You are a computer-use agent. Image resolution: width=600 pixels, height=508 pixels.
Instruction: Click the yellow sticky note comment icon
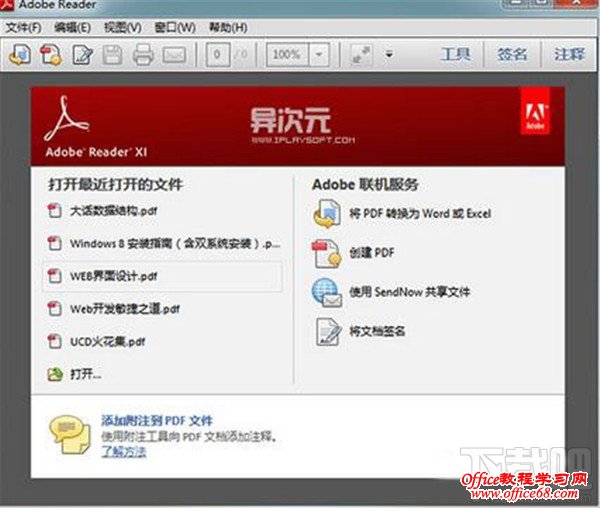(70, 435)
